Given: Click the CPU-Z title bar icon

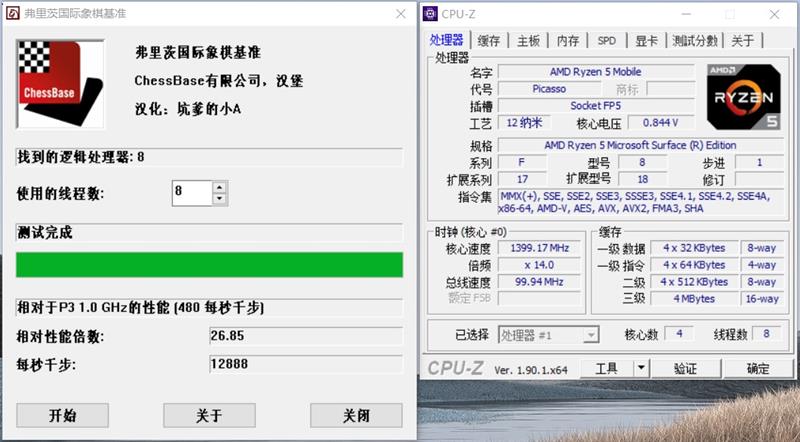Looking at the screenshot, I should tap(431, 14).
